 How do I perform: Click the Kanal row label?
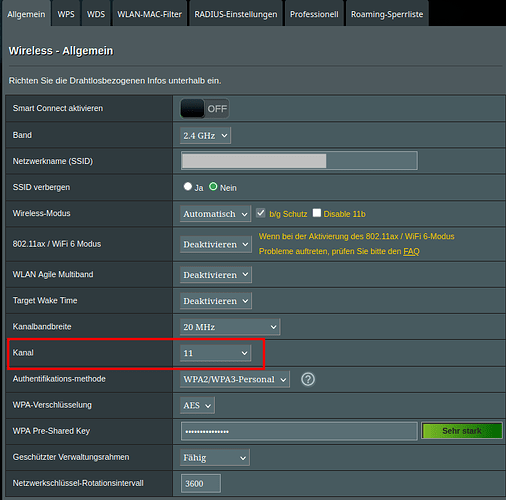[23, 353]
